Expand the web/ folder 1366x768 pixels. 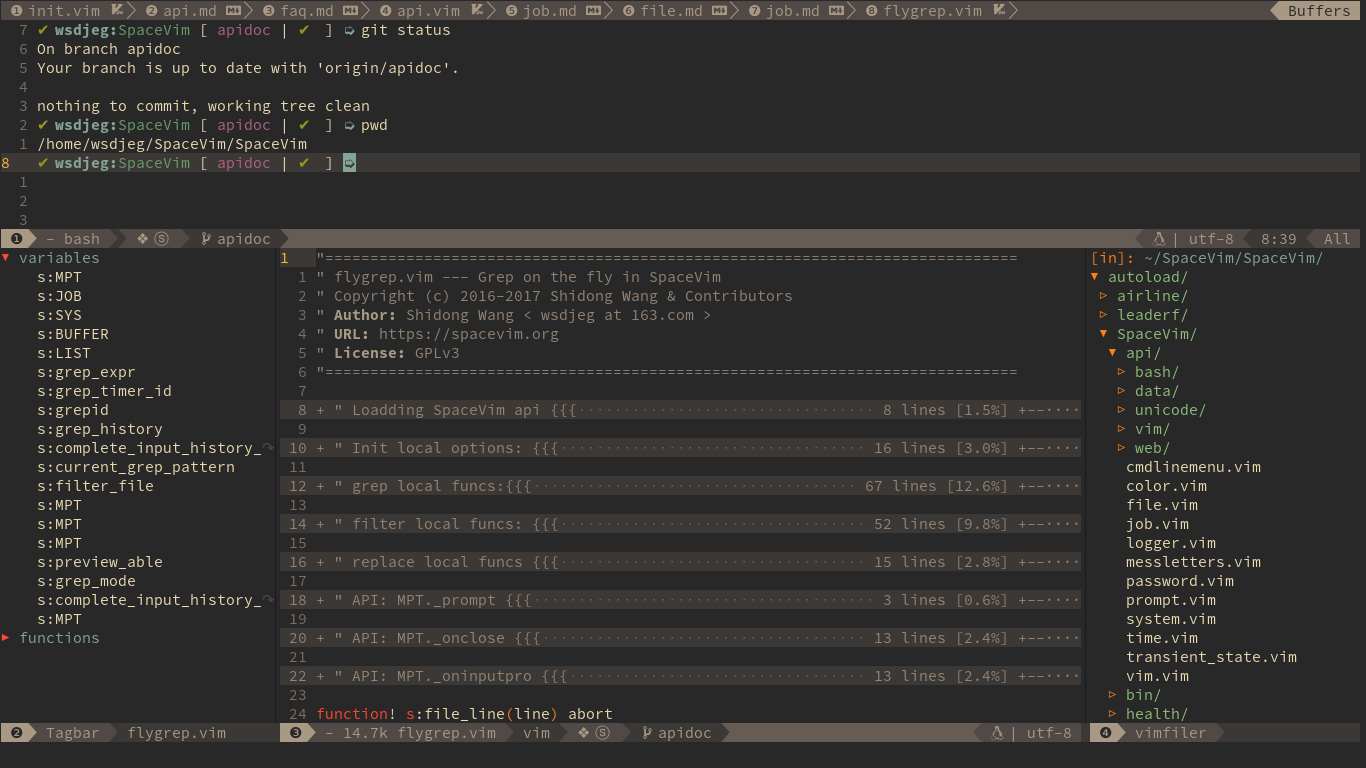[1122, 448]
